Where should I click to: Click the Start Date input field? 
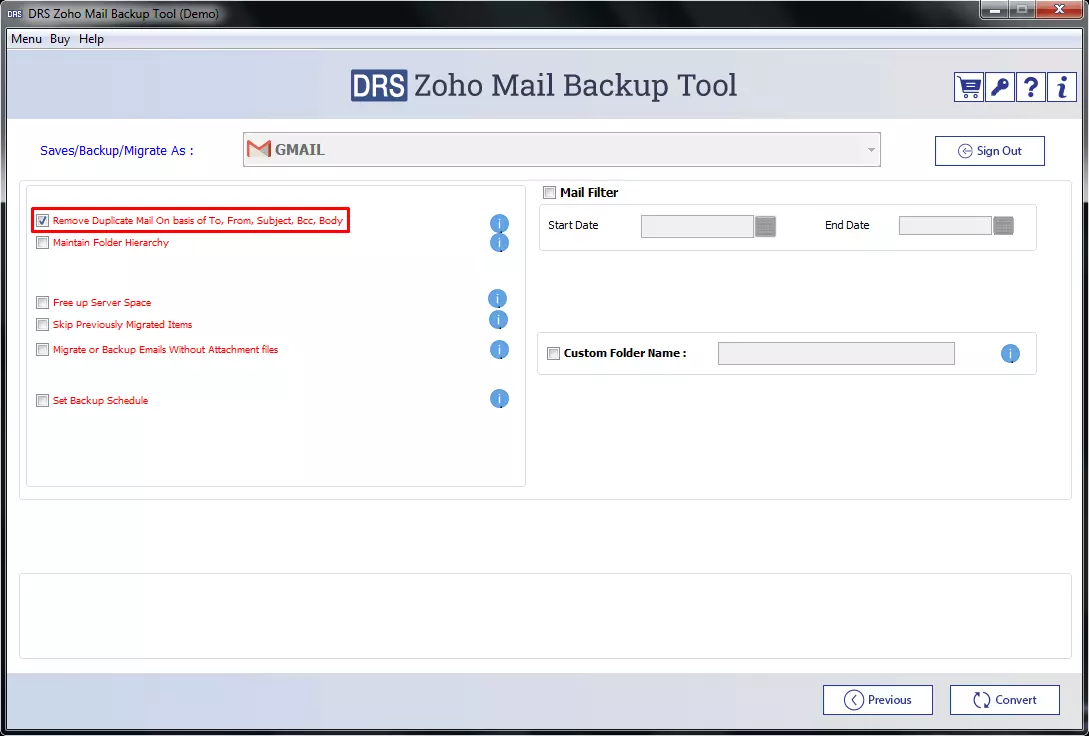point(697,226)
